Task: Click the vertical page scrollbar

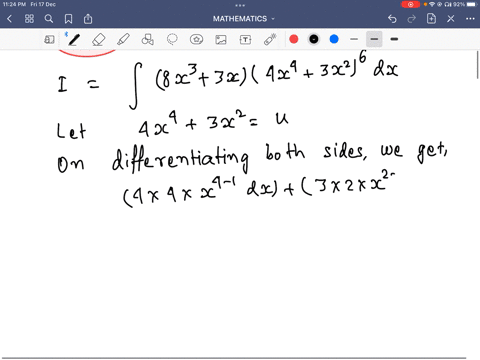Action: pyautogui.click(x=478, y=65)
